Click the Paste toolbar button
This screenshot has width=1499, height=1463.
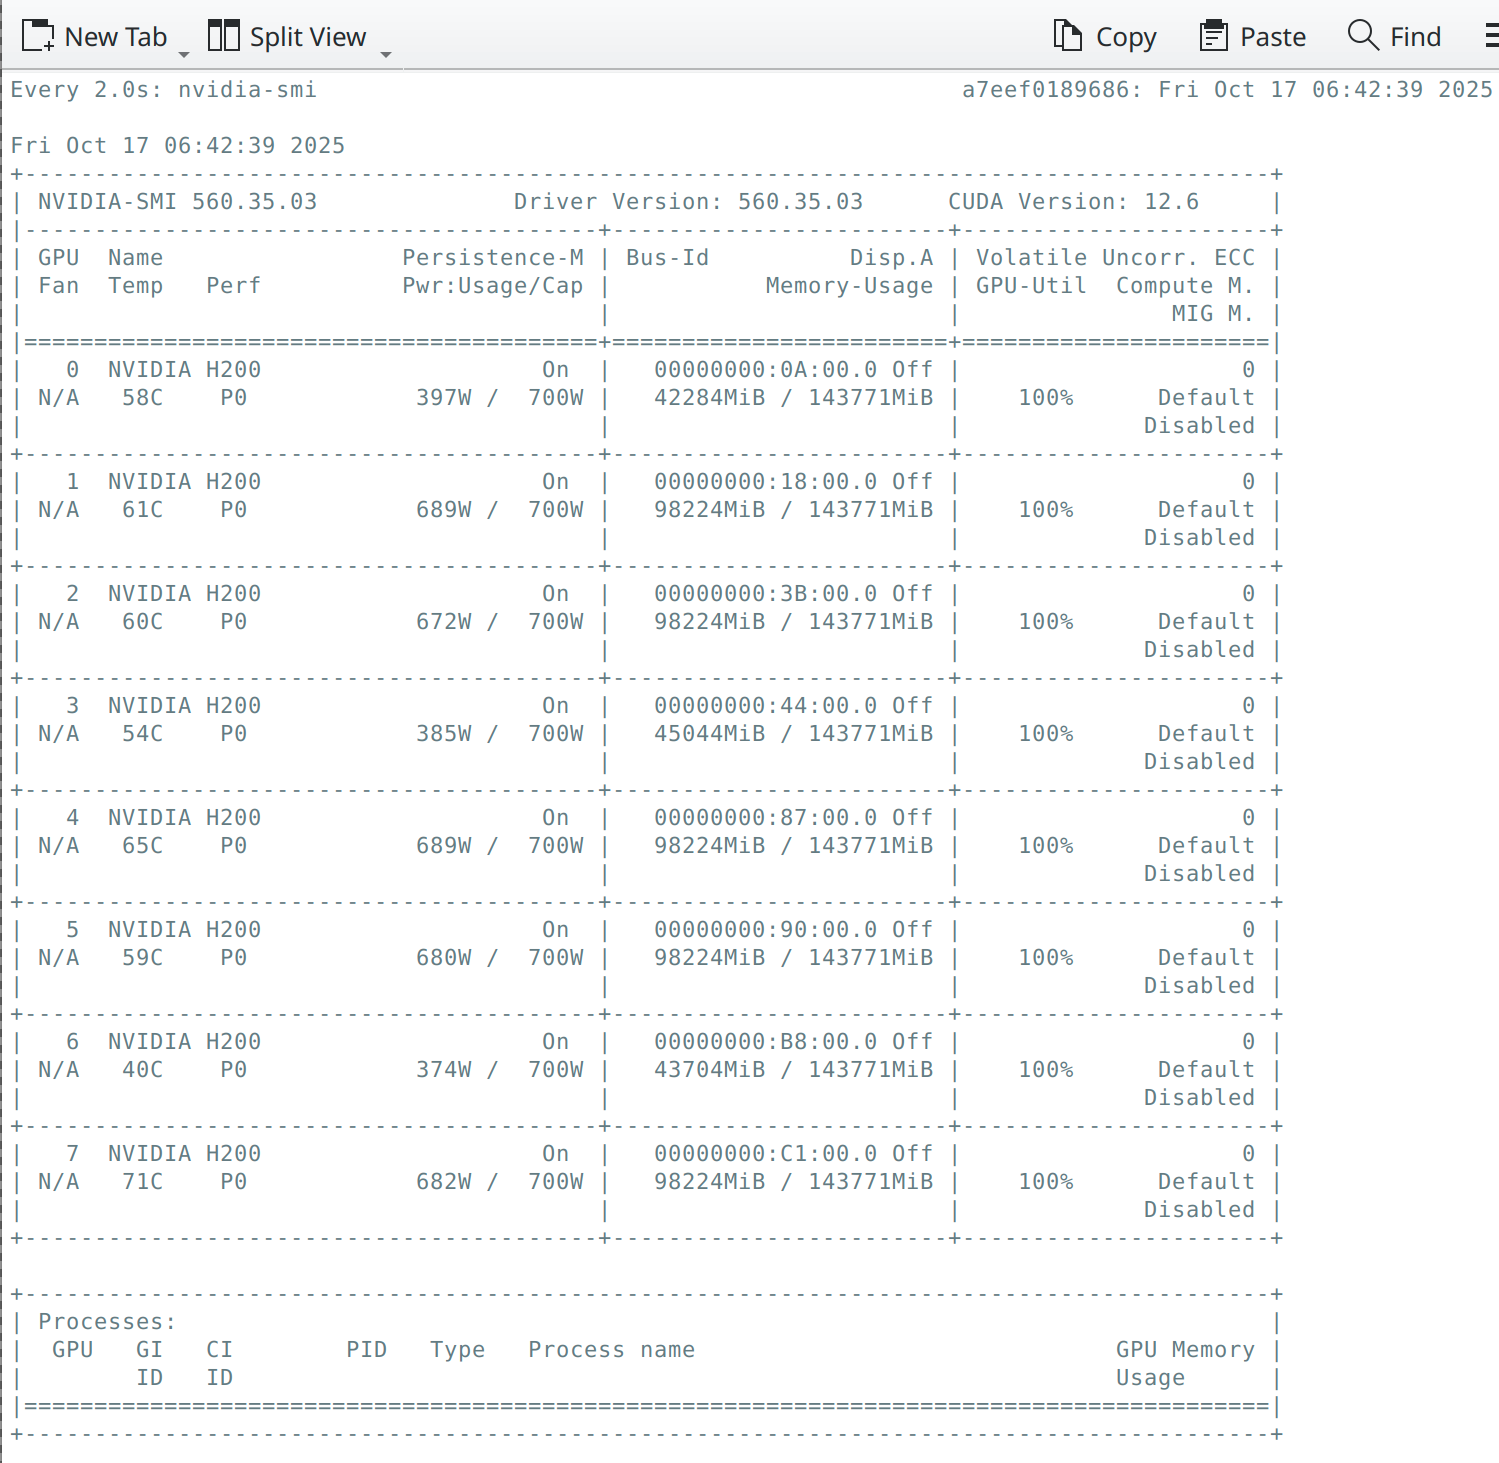(x=1253, y=37)
